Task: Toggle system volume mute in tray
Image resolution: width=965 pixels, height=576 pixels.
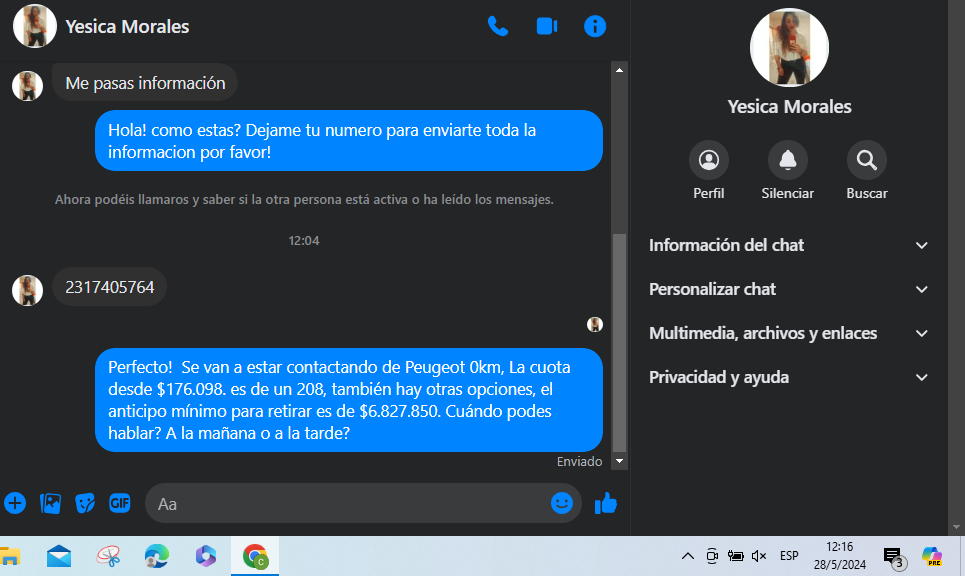Action: tap(759, 556)
